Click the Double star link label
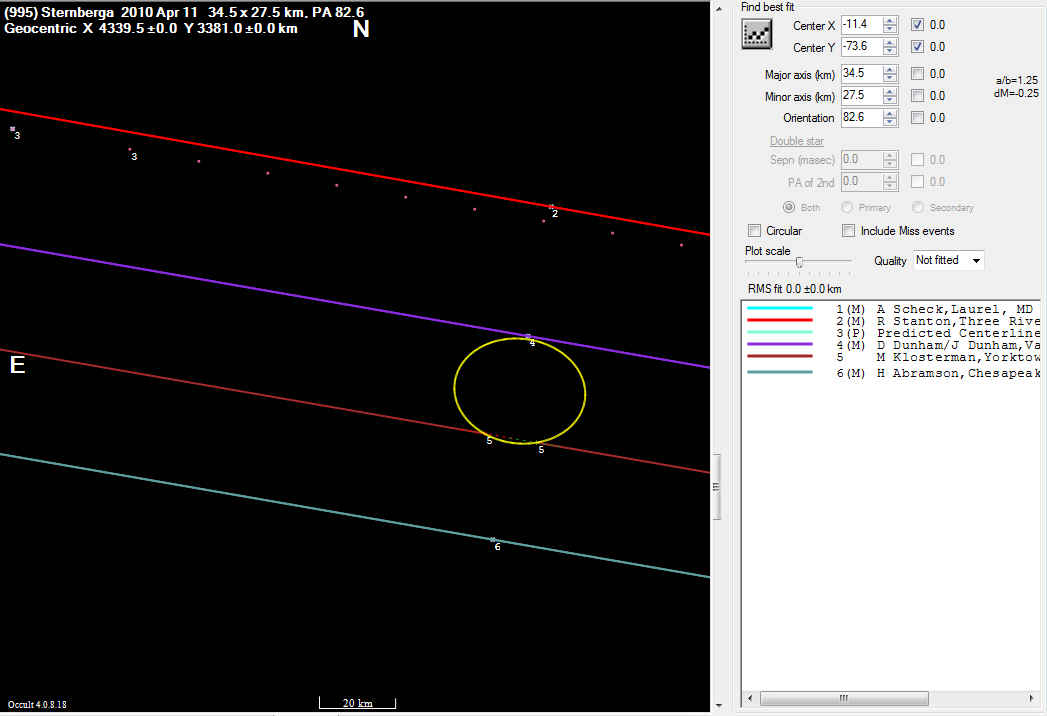Viewport: 1047px width, 716px height. tap(797, 141)
